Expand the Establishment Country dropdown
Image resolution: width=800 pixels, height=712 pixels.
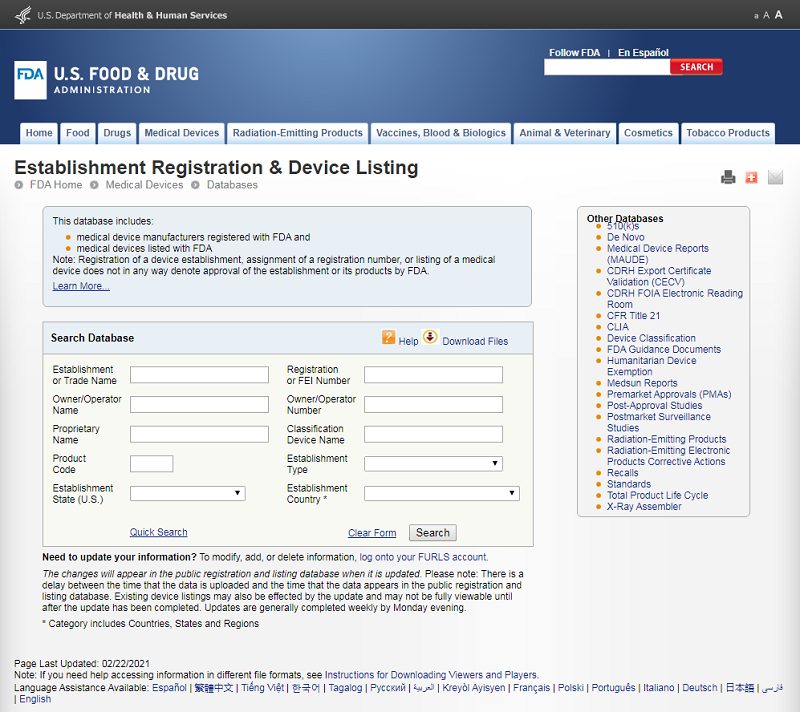tap(441, 493)
